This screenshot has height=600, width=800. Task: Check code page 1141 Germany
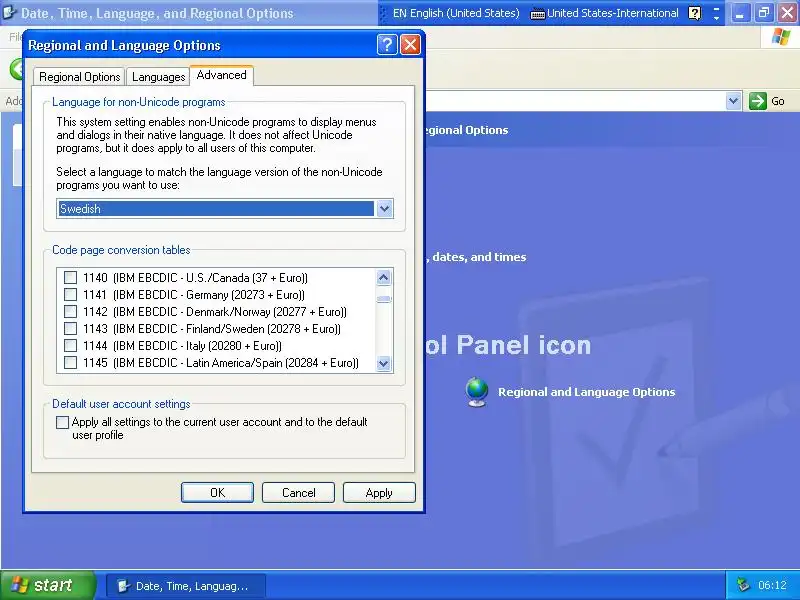click(x=70, y=294)
